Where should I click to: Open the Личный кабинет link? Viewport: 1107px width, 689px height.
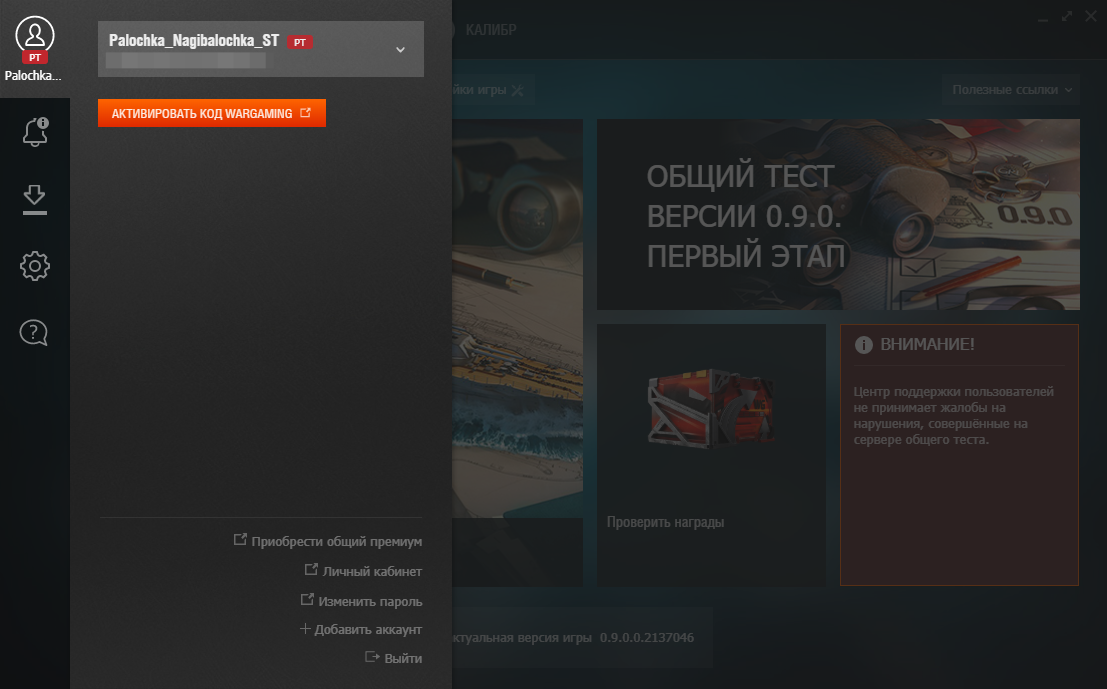coord(364,571)
